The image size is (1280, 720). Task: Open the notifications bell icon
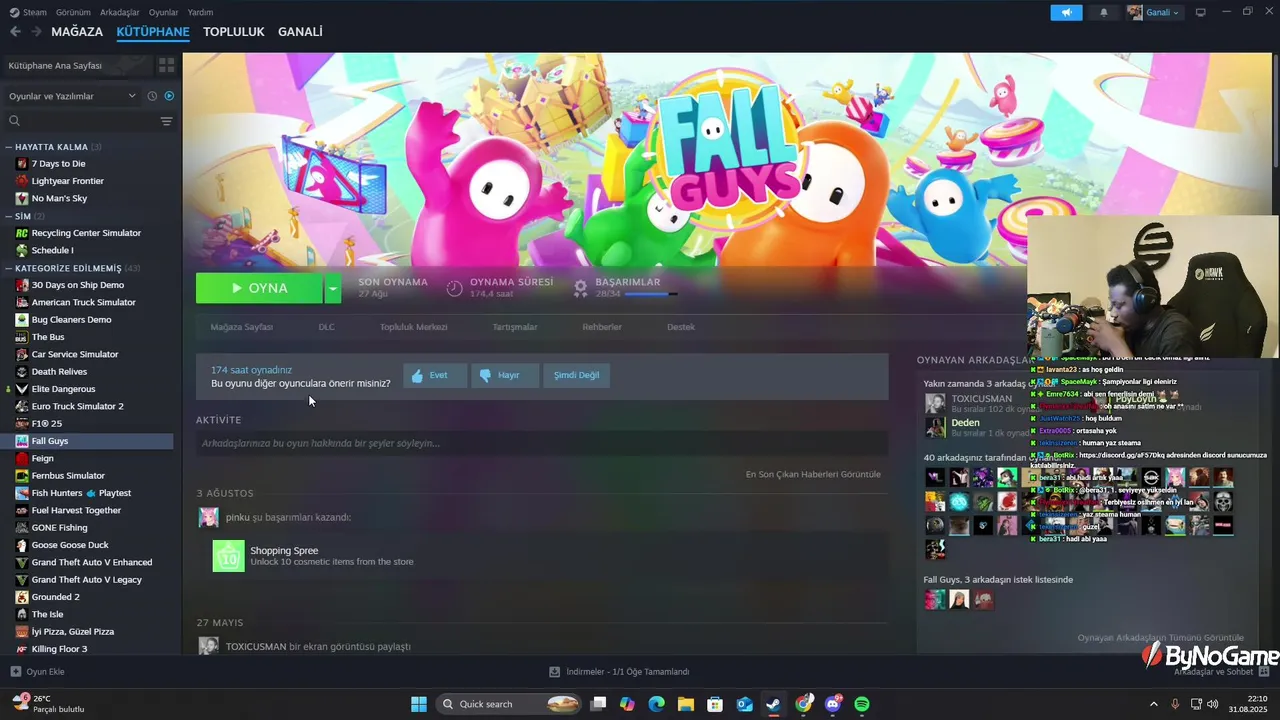[1104, 12]
